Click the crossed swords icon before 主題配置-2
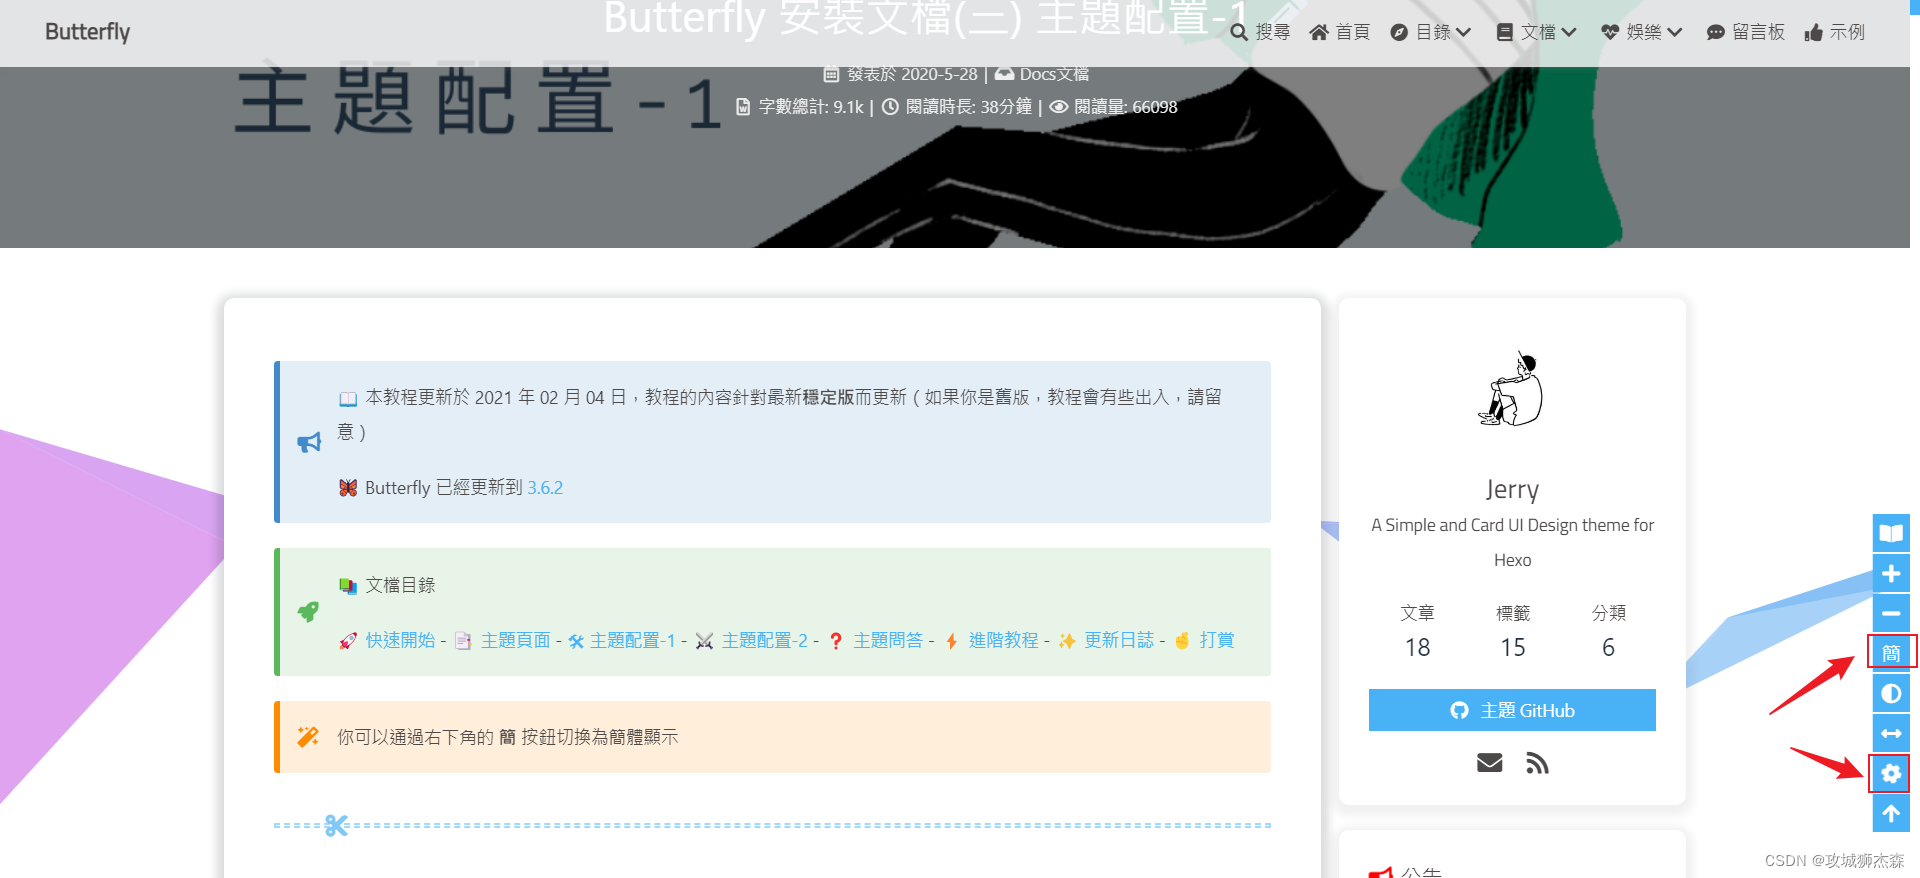 tap(705, 641)
